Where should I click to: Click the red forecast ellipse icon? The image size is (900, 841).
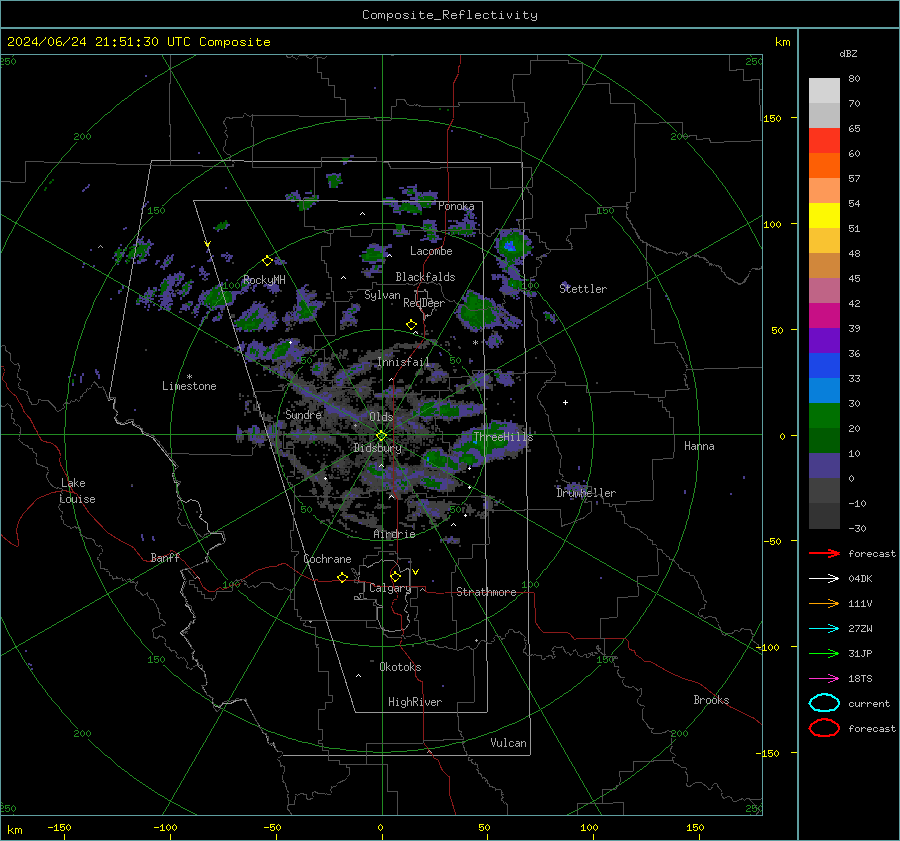(824, 728)
